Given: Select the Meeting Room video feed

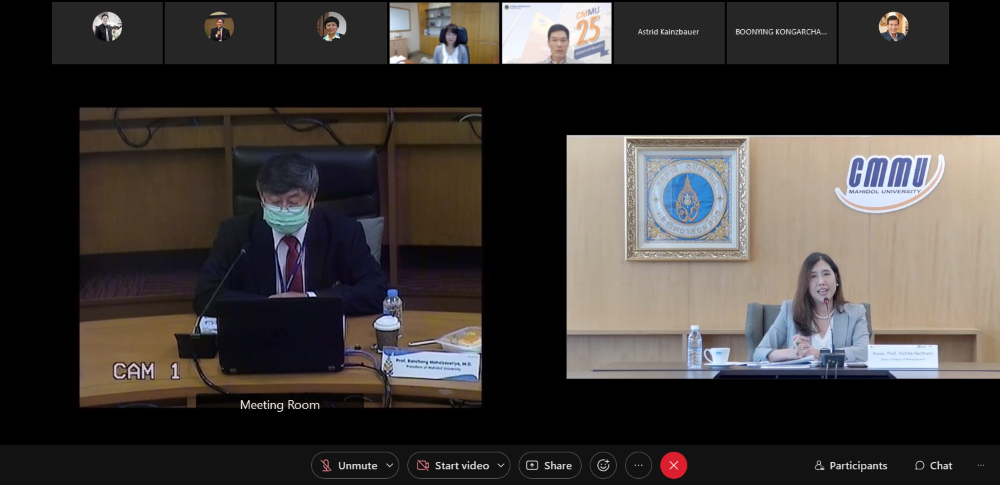Looking at the screenshot, I should pos(280,257).
